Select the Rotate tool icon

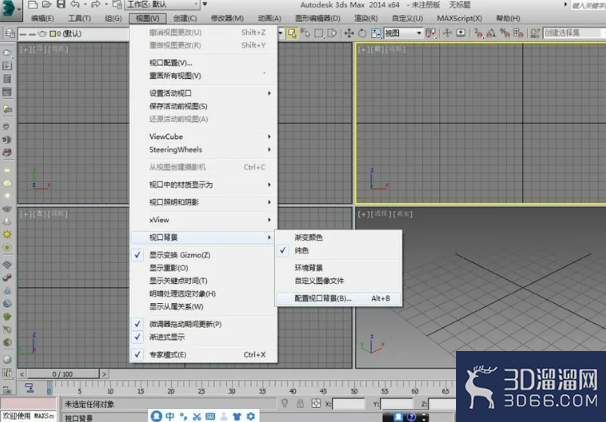coord(362,33)
